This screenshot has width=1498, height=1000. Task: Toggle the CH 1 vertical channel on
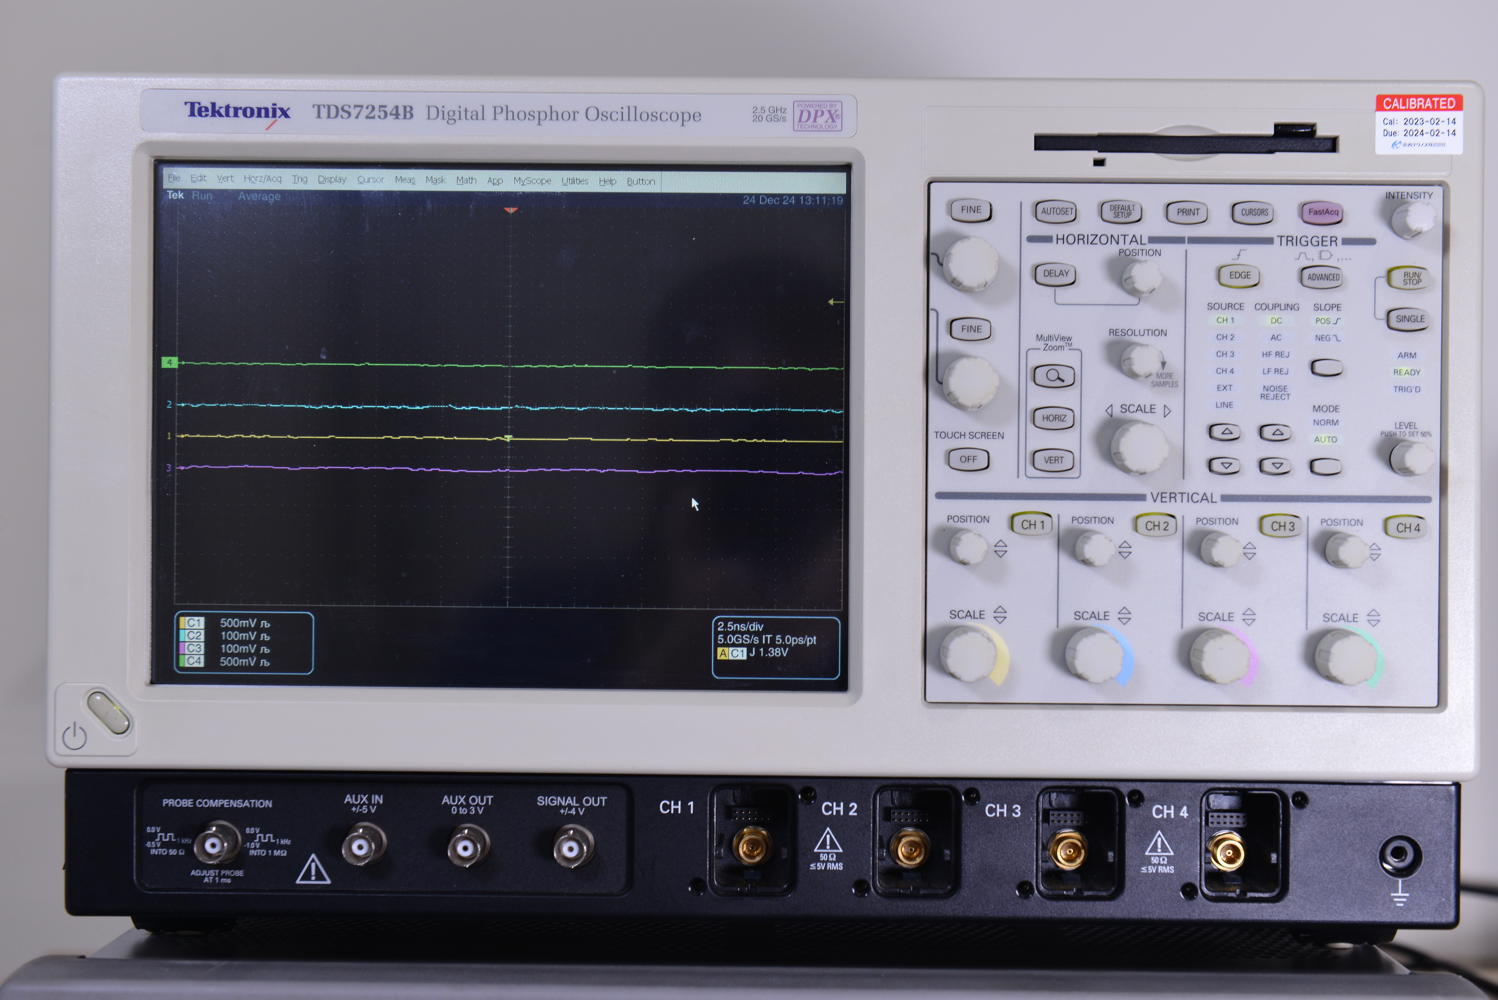click(x=1031, y=523)
